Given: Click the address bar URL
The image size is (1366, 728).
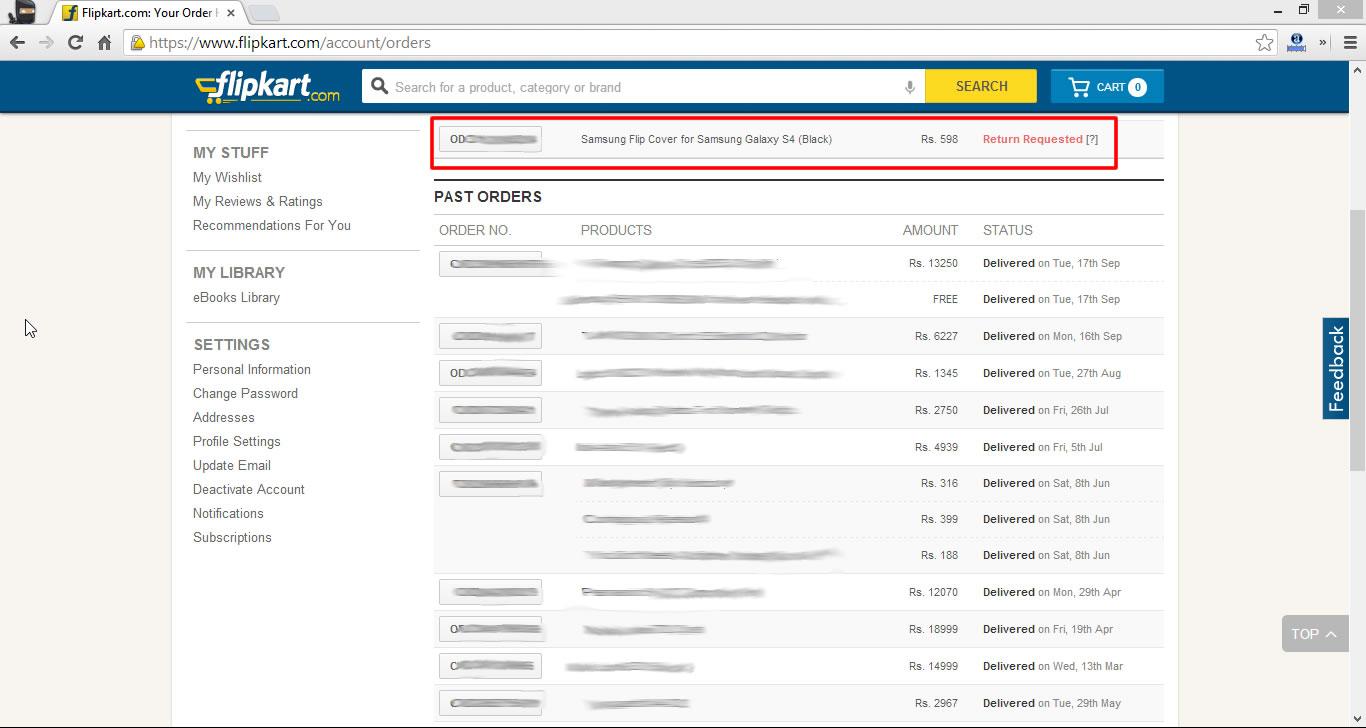Looking at the screenshot, I should (x=291, y=43).
